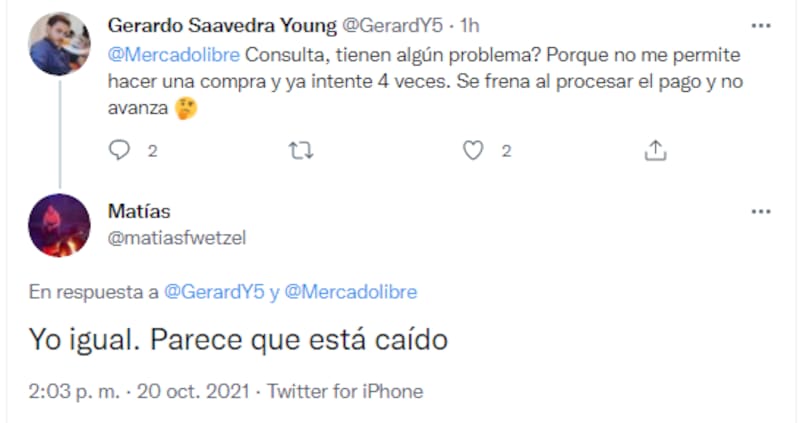Click the reply speech bubble icon
This screenshot has width=800, height=423.
[120, 150]
